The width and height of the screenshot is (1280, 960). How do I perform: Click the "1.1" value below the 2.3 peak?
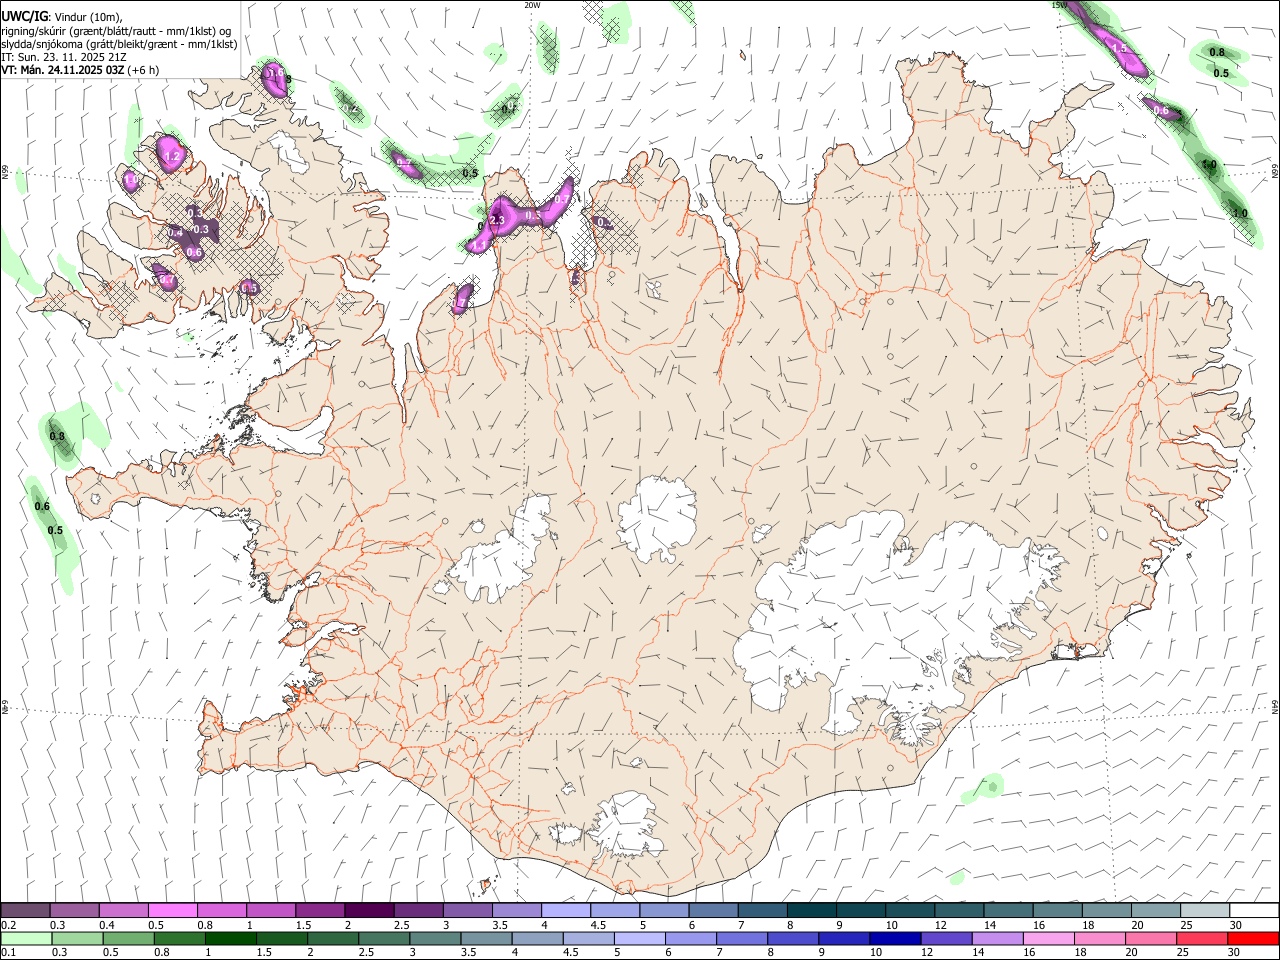478,245
